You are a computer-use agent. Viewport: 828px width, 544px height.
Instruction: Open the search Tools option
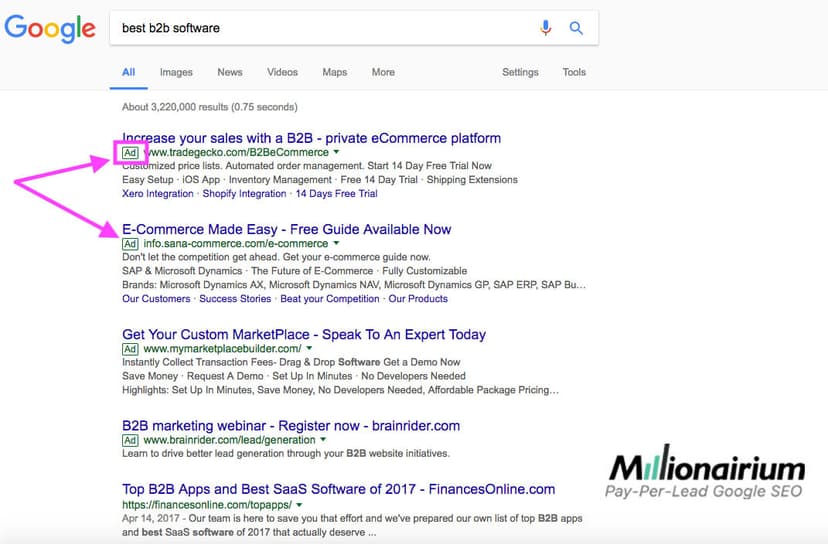pyautogui.click(x=574, y=72)
